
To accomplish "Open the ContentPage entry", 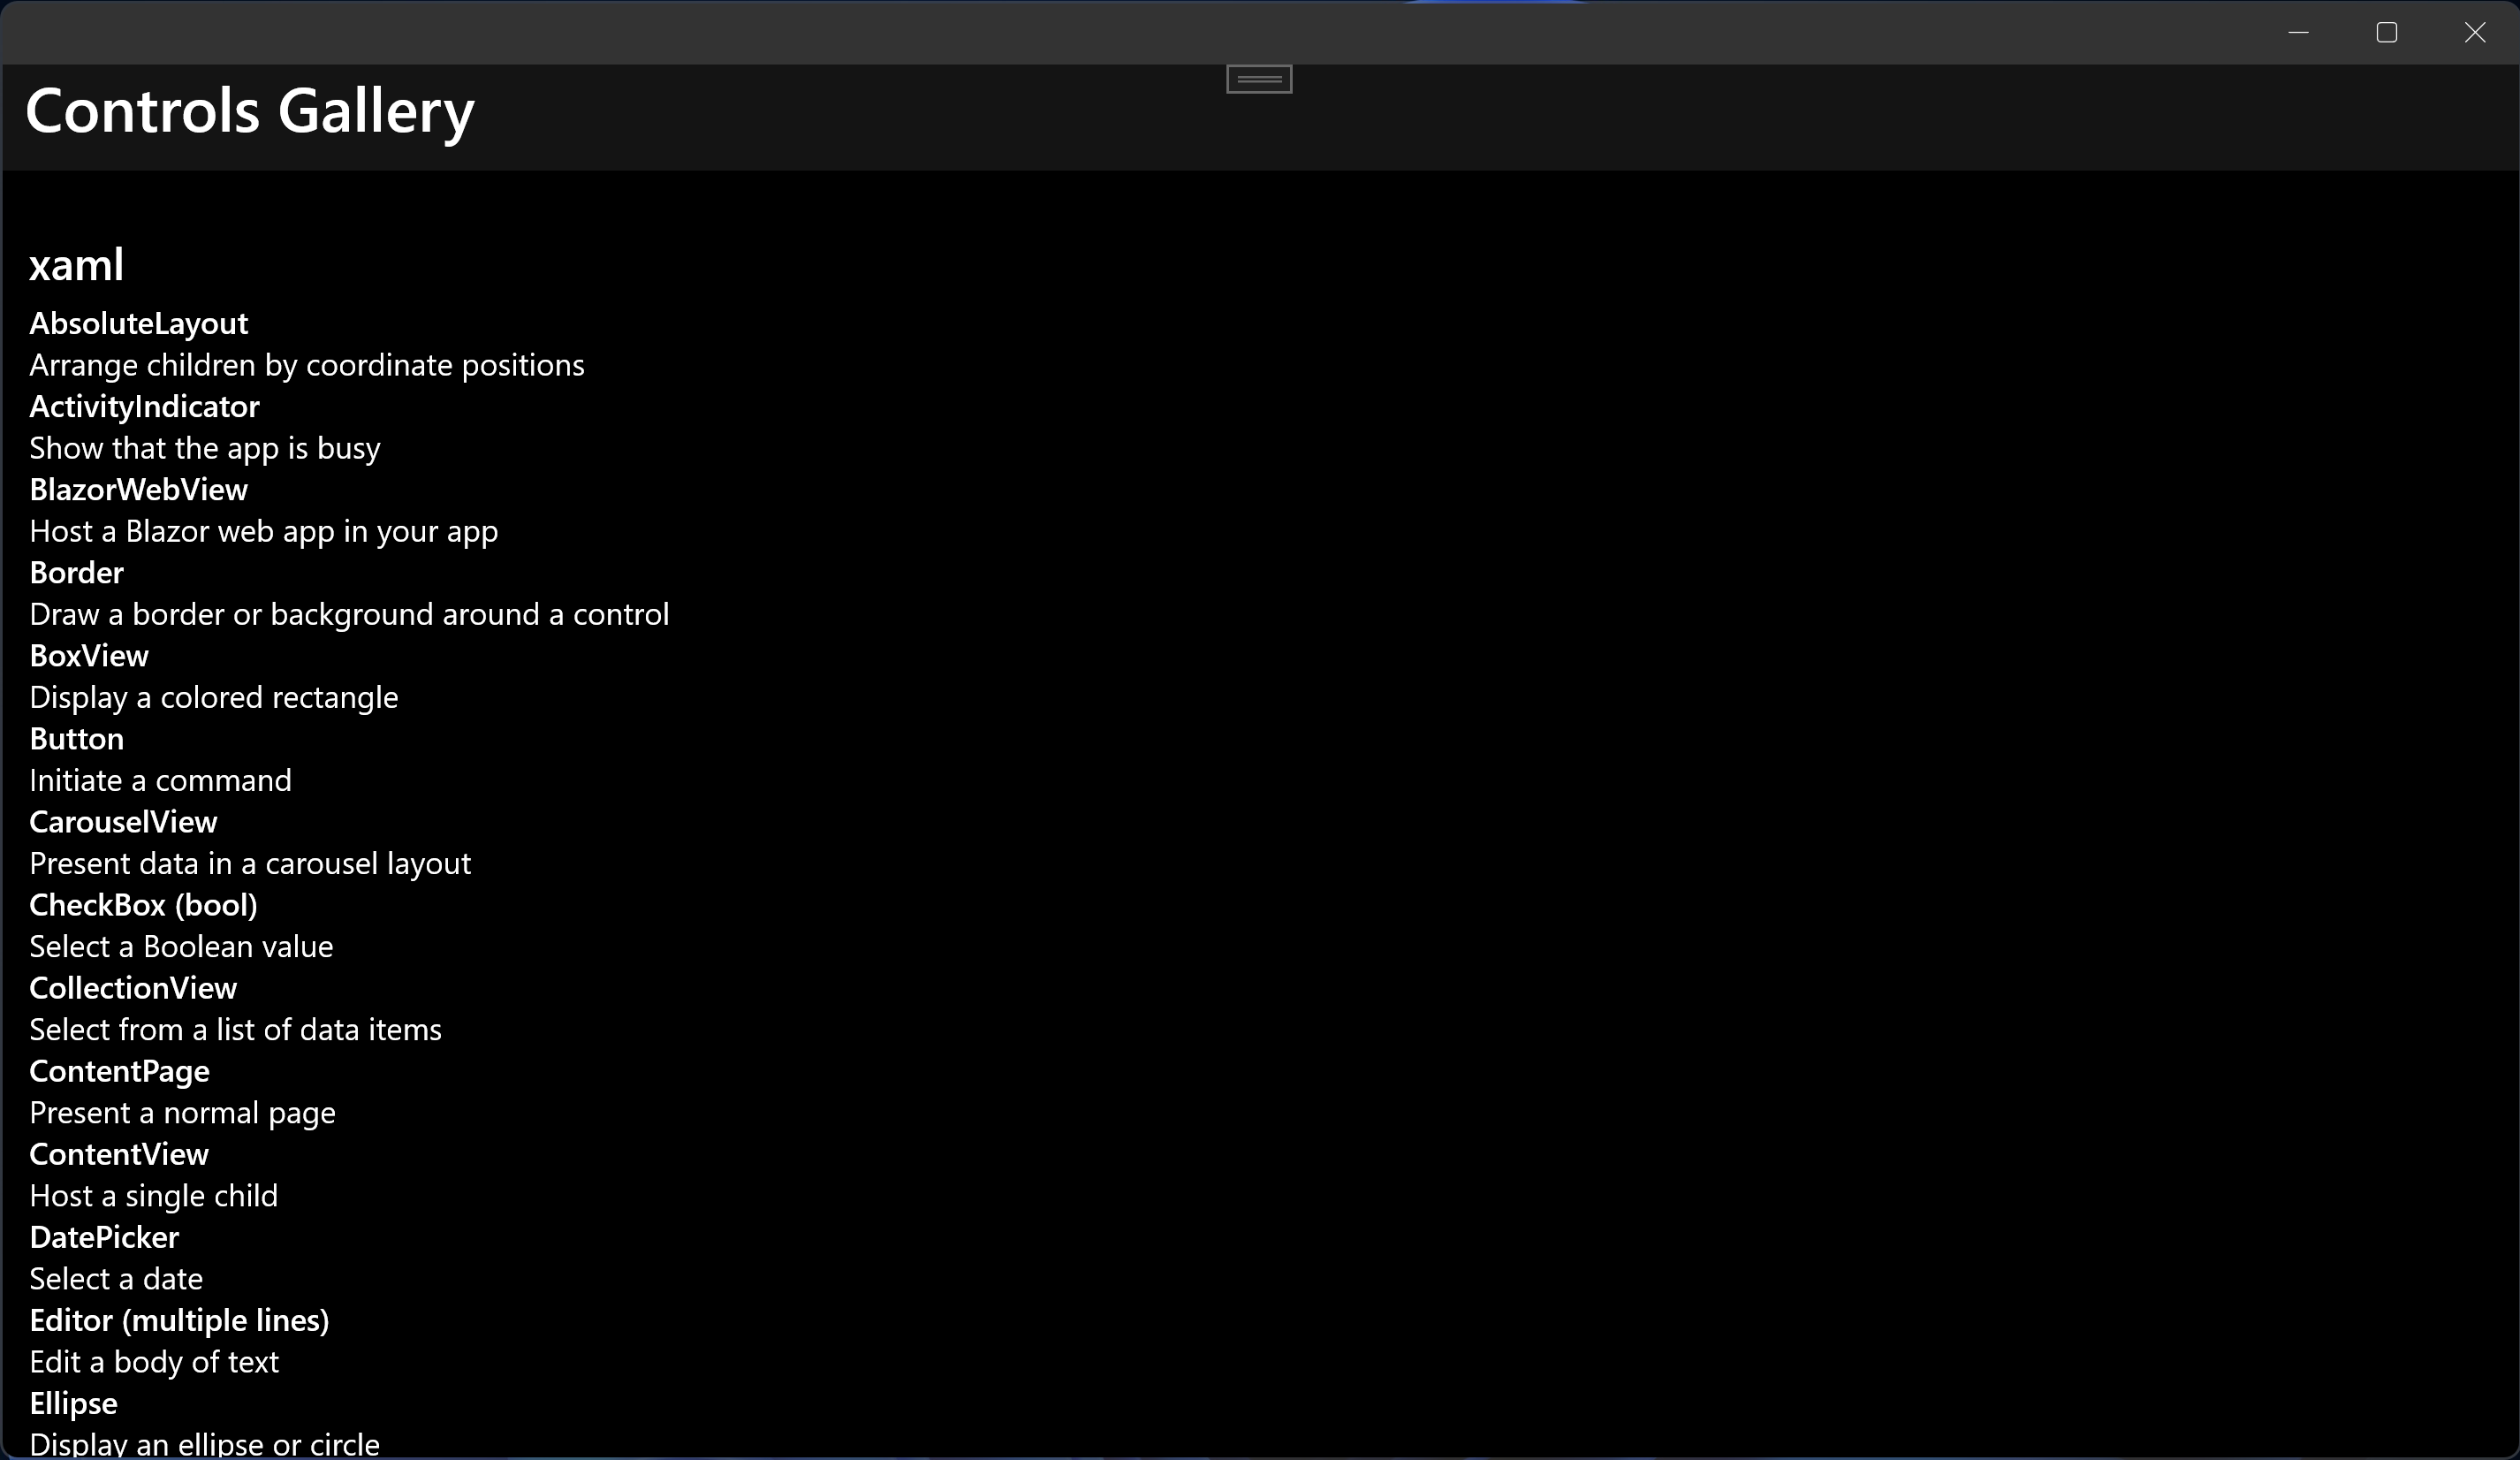I will coord(120,1071).
